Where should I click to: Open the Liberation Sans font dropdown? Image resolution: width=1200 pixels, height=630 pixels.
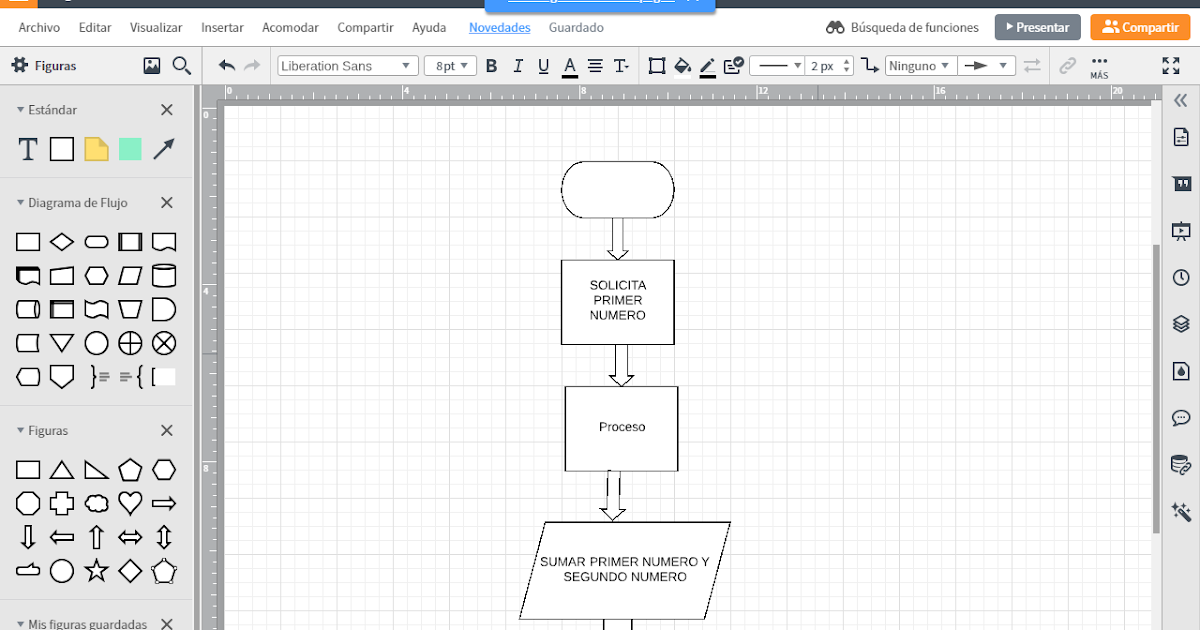(347, 64)
